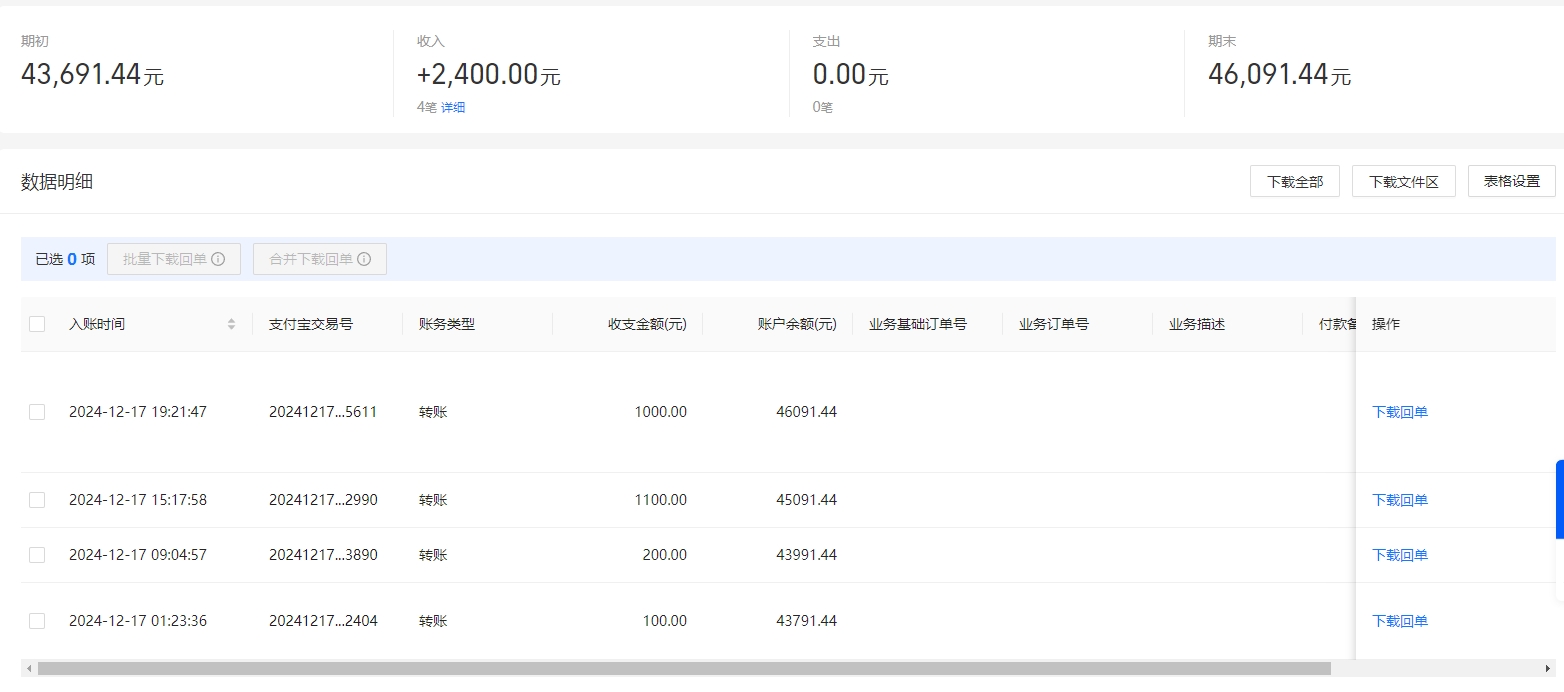Click the info icon on 批量下载回单
This screenshot has height=692, width=1564.
point(218,259)
